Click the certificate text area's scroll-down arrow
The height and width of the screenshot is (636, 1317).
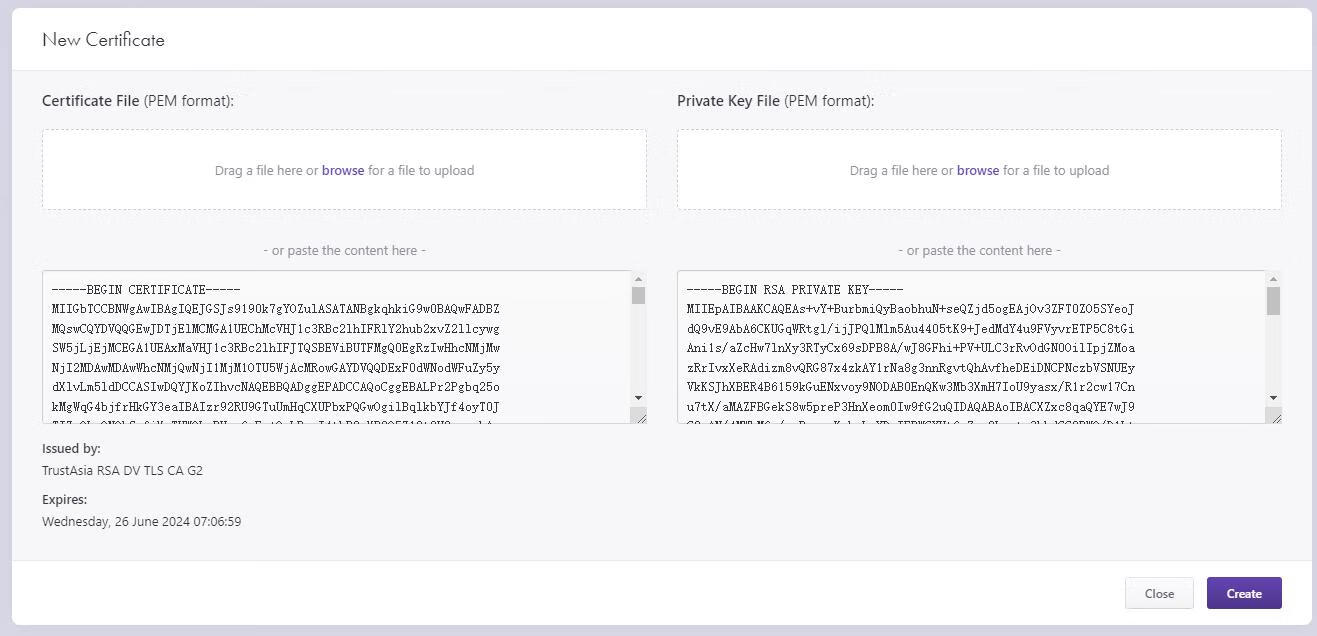pos(638,398)
